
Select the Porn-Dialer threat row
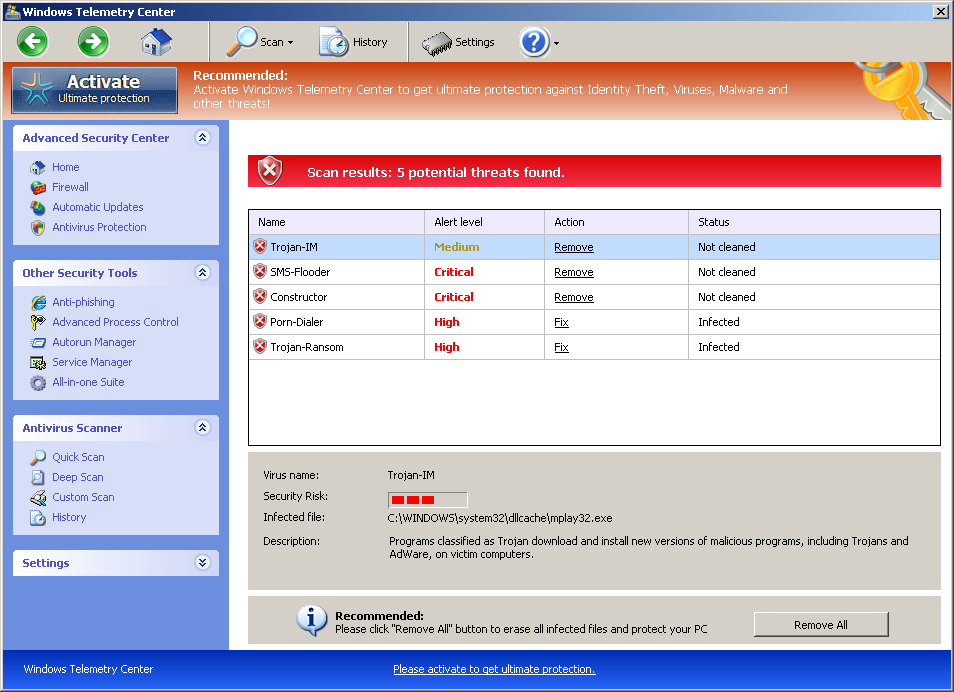click(594, 322)
